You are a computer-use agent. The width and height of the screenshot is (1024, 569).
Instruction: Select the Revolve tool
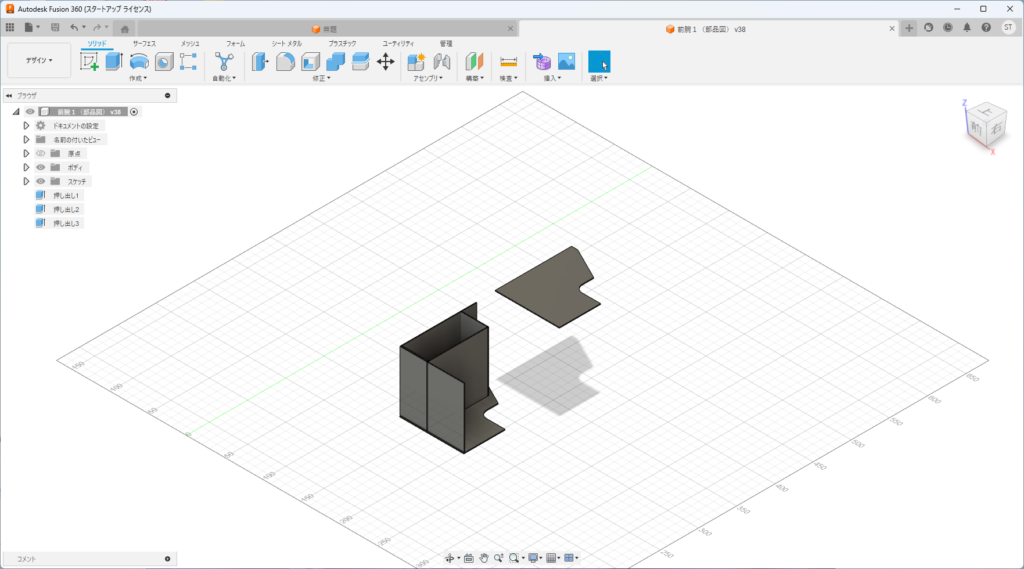click(x=138, y=61)
